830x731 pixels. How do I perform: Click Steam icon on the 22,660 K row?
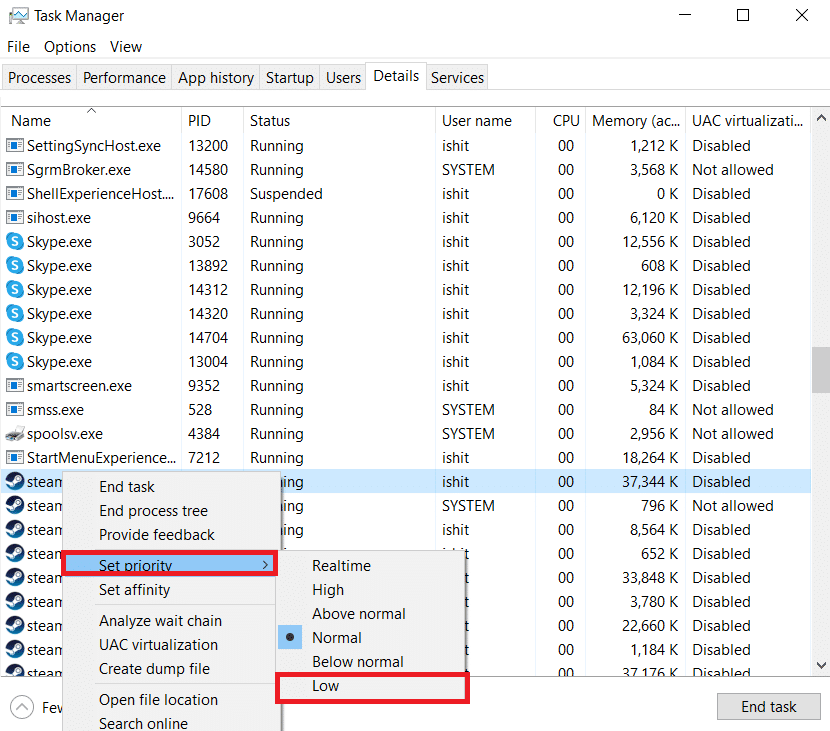[x=15, y=626]
